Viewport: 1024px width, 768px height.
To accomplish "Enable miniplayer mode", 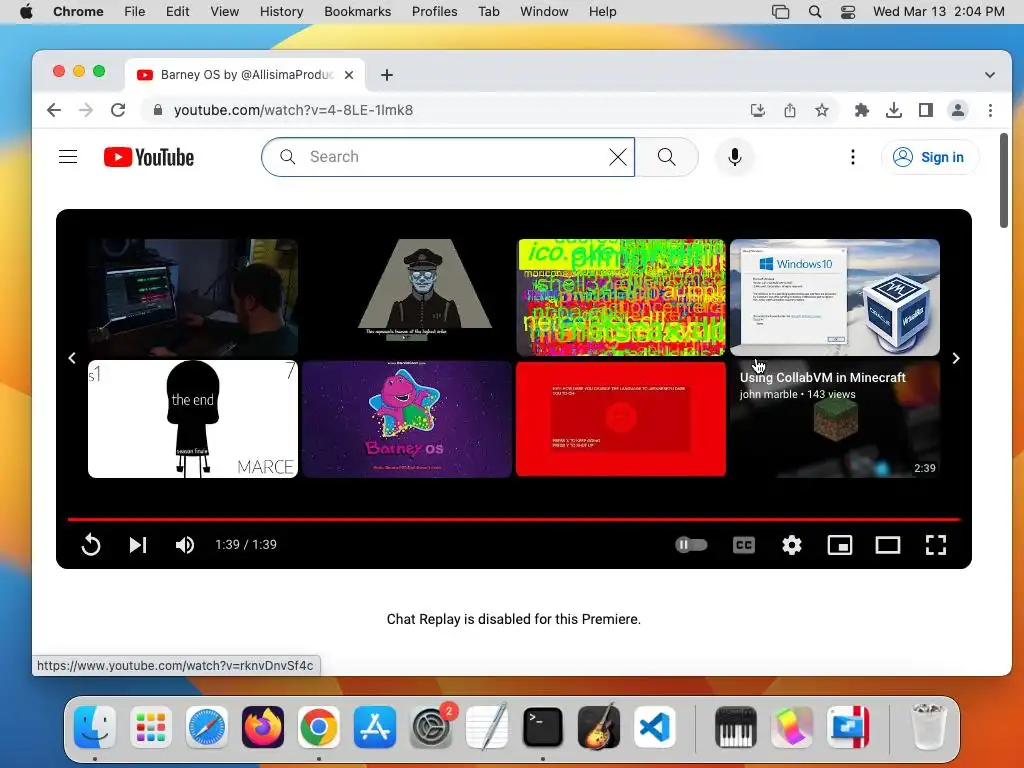I will [840, 545].
